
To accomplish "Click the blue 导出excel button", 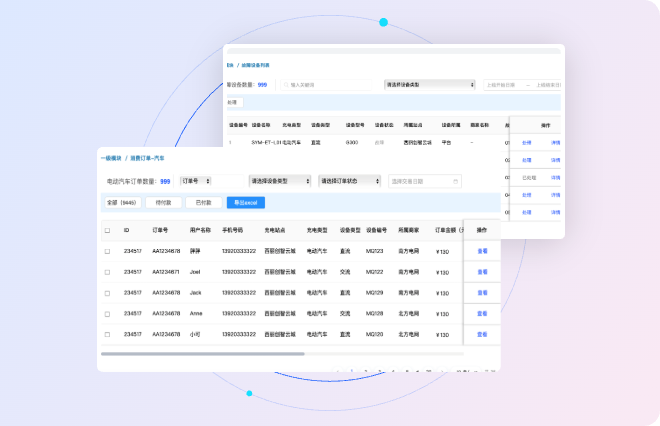I will [245, 202].
